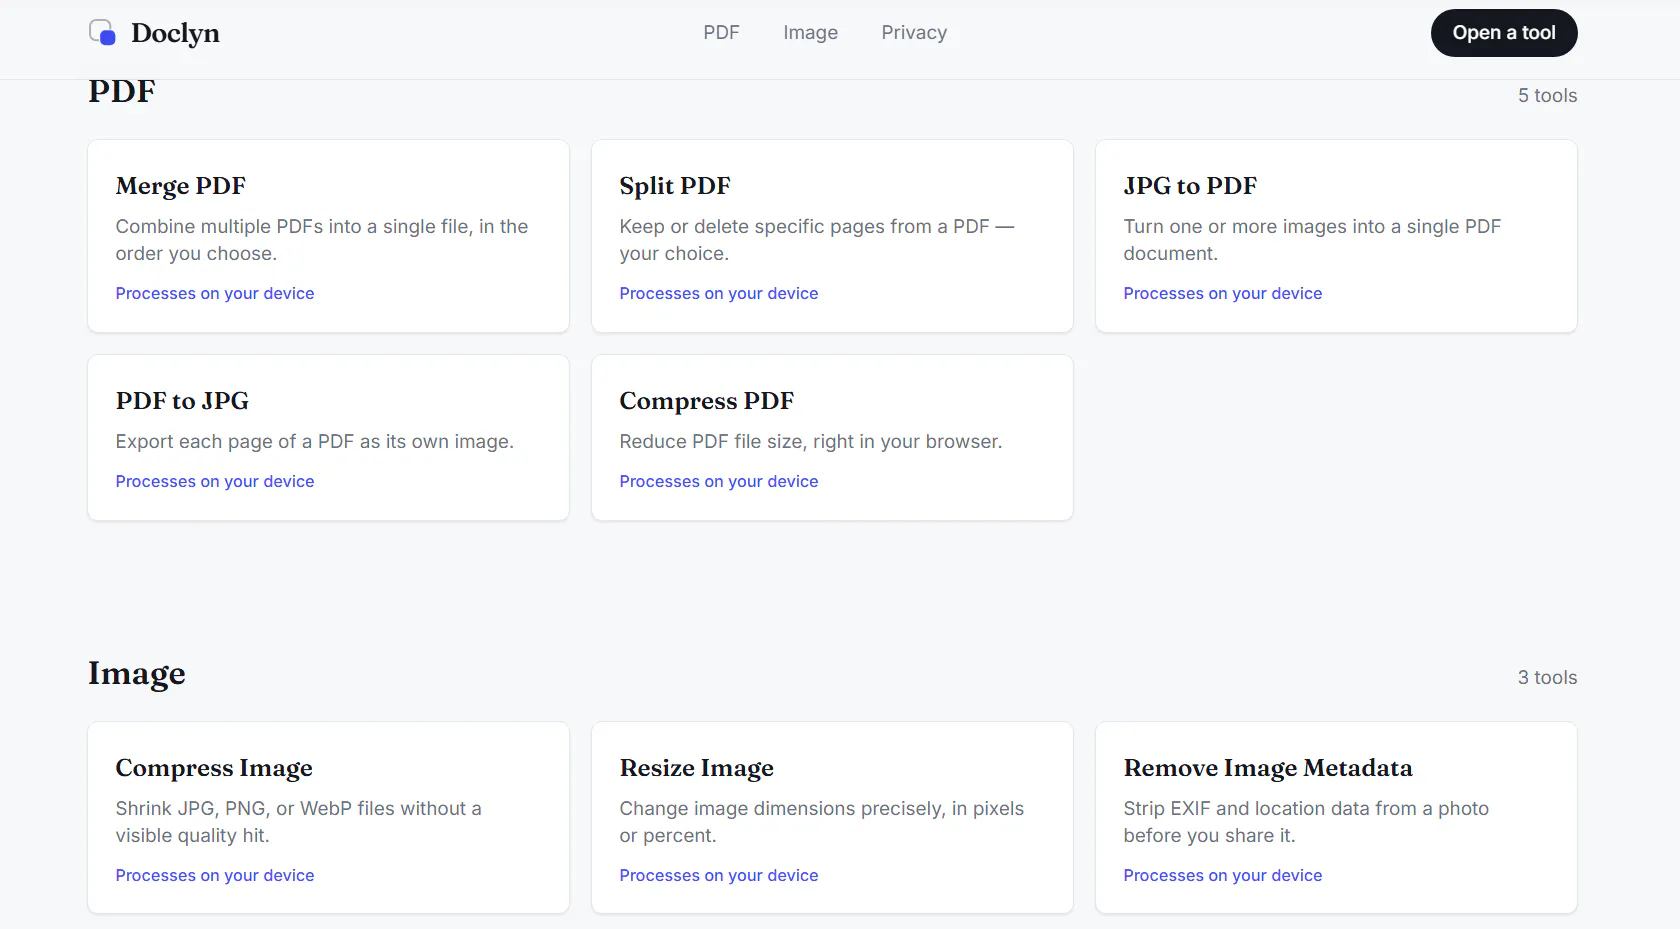Click the Image section heading
Screen dimensions: 1680x929
pos(137,674)
